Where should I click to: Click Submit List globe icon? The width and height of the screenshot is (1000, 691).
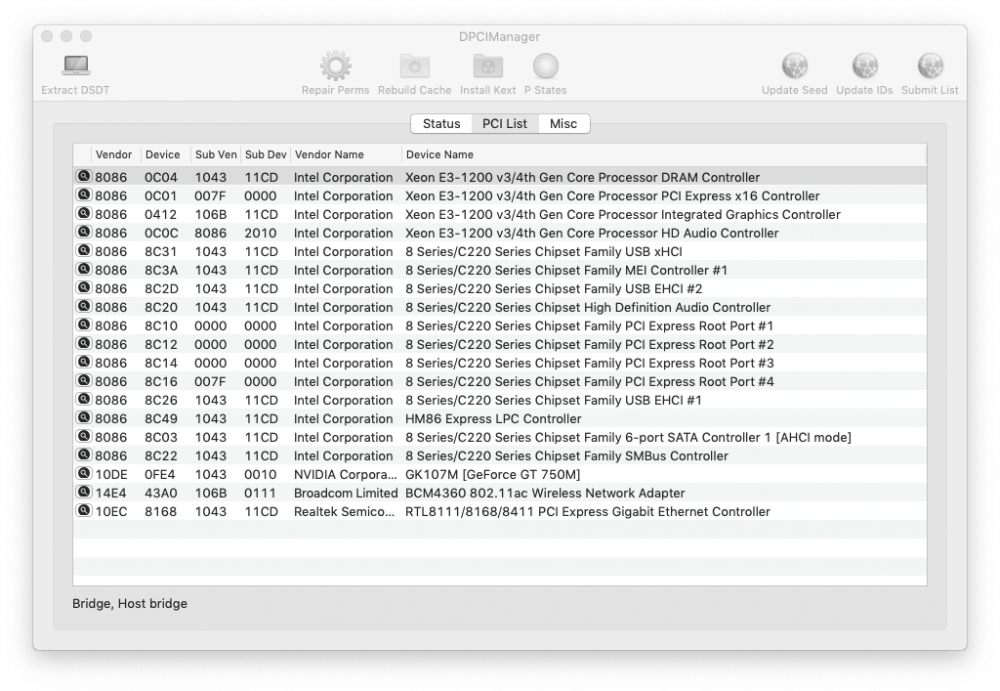click(x=930, y=65)
